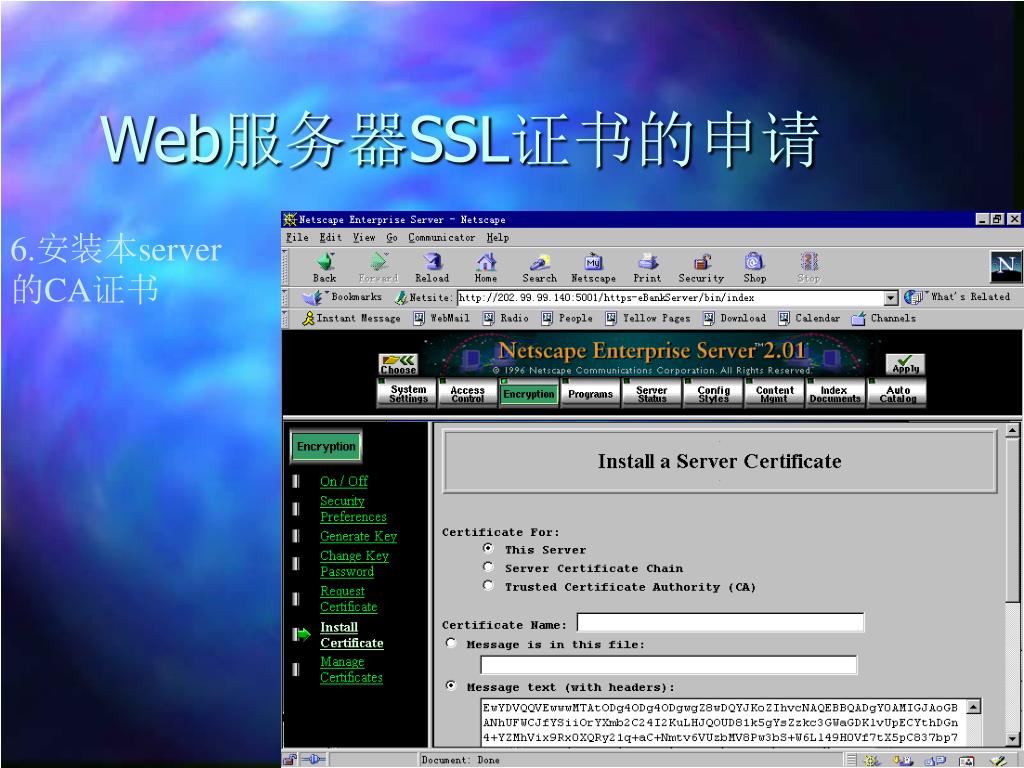The height and width of the screenshot is (768, 1024).
Task: Select Trusted Certificate Authority (CA) option
Action: (488, 585)
